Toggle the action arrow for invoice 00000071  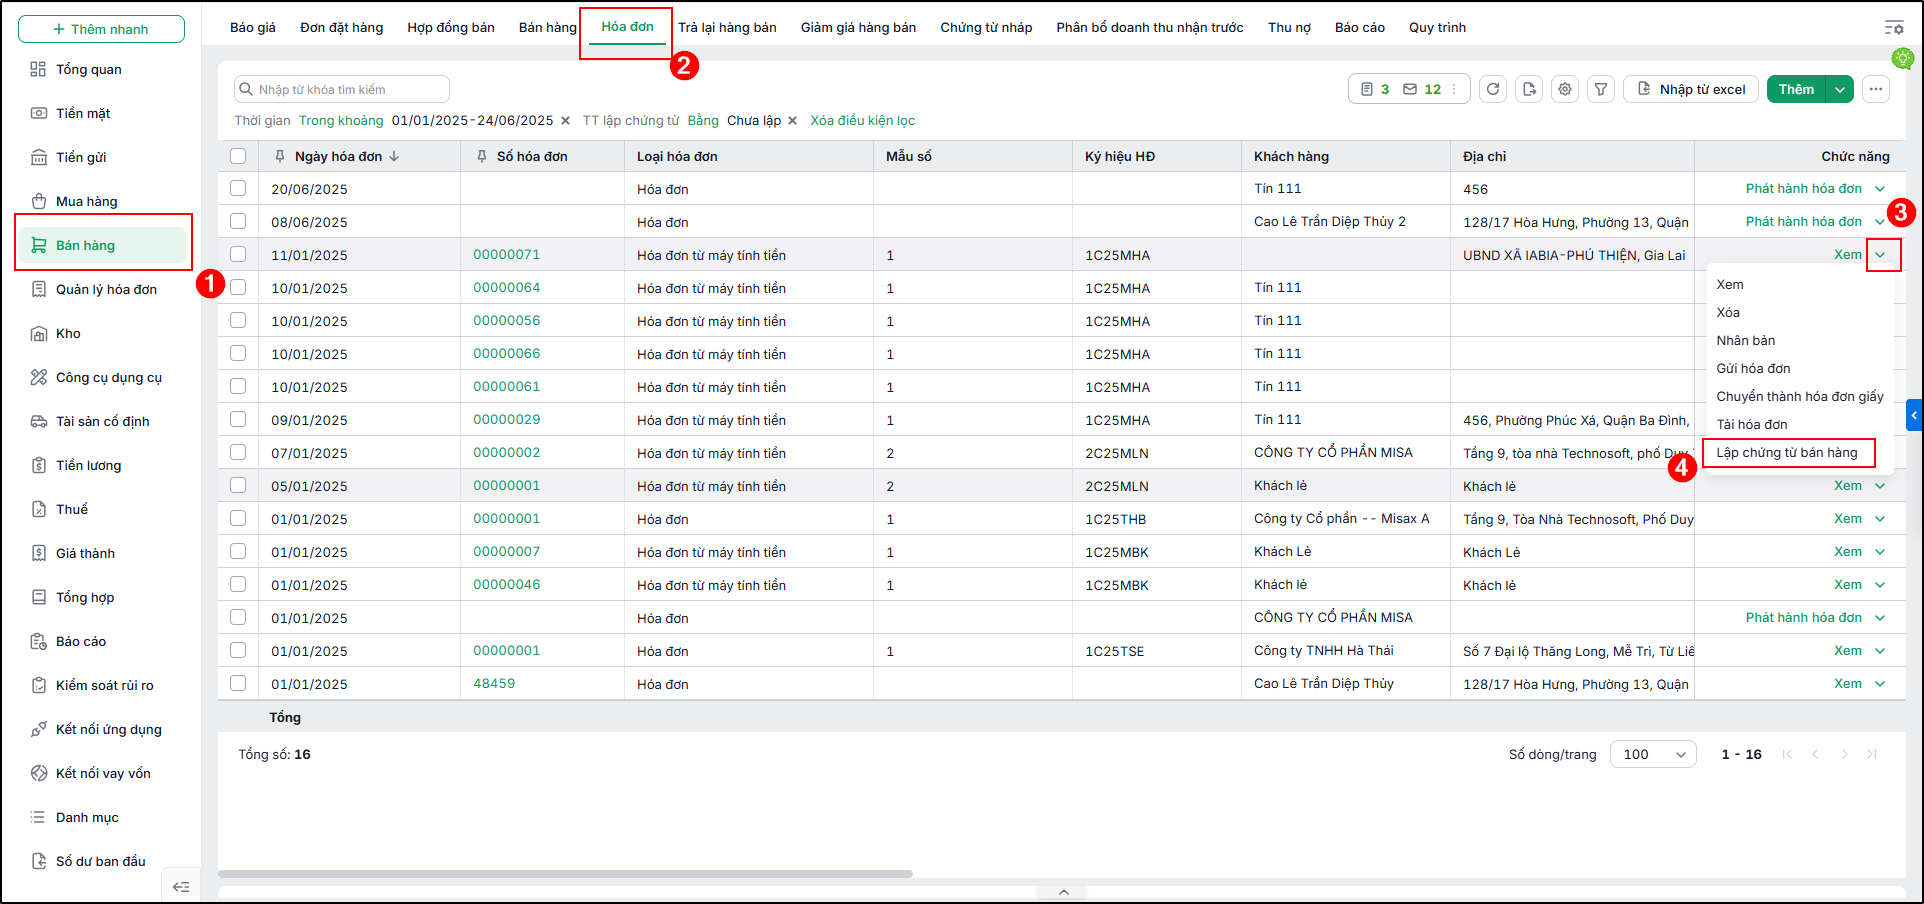(x=1881, y=254)
